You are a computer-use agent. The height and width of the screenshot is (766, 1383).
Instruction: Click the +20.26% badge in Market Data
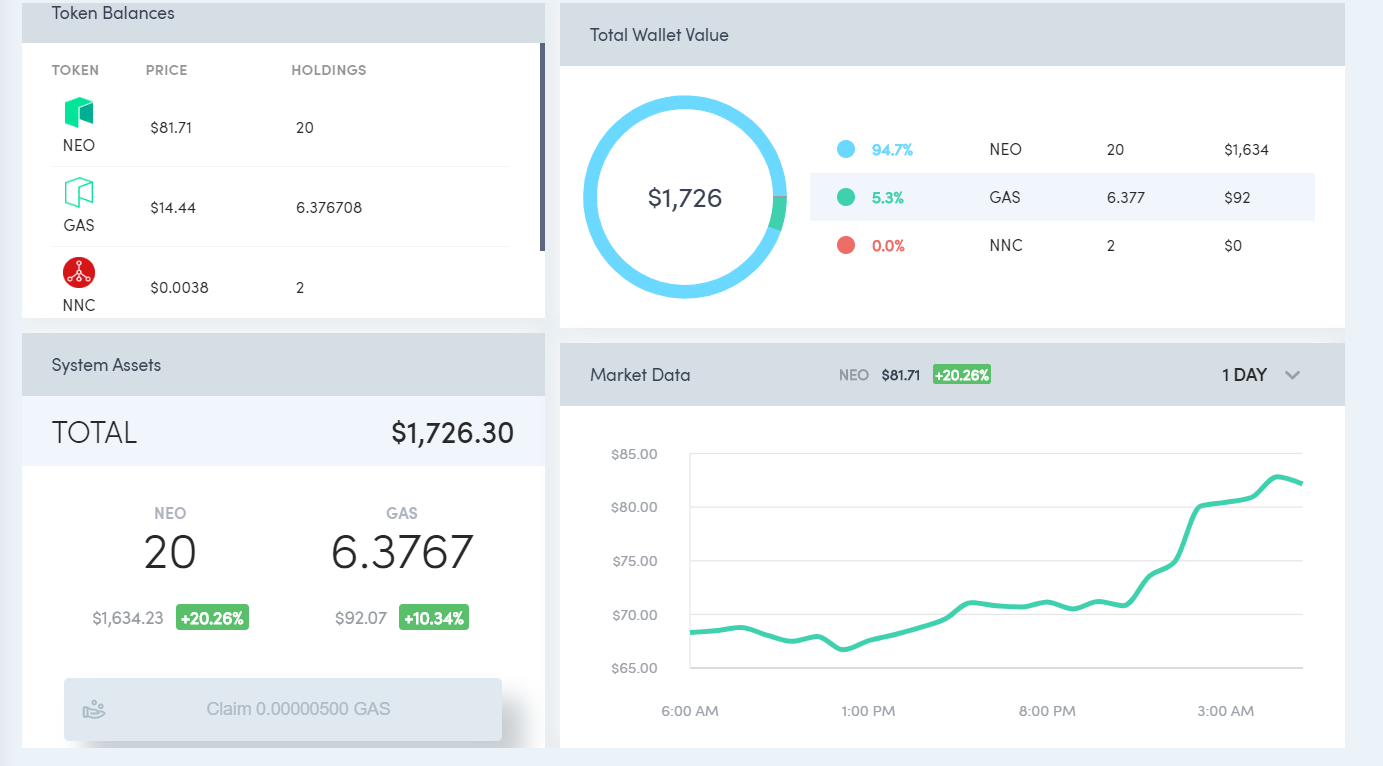(x=962, y=375)
